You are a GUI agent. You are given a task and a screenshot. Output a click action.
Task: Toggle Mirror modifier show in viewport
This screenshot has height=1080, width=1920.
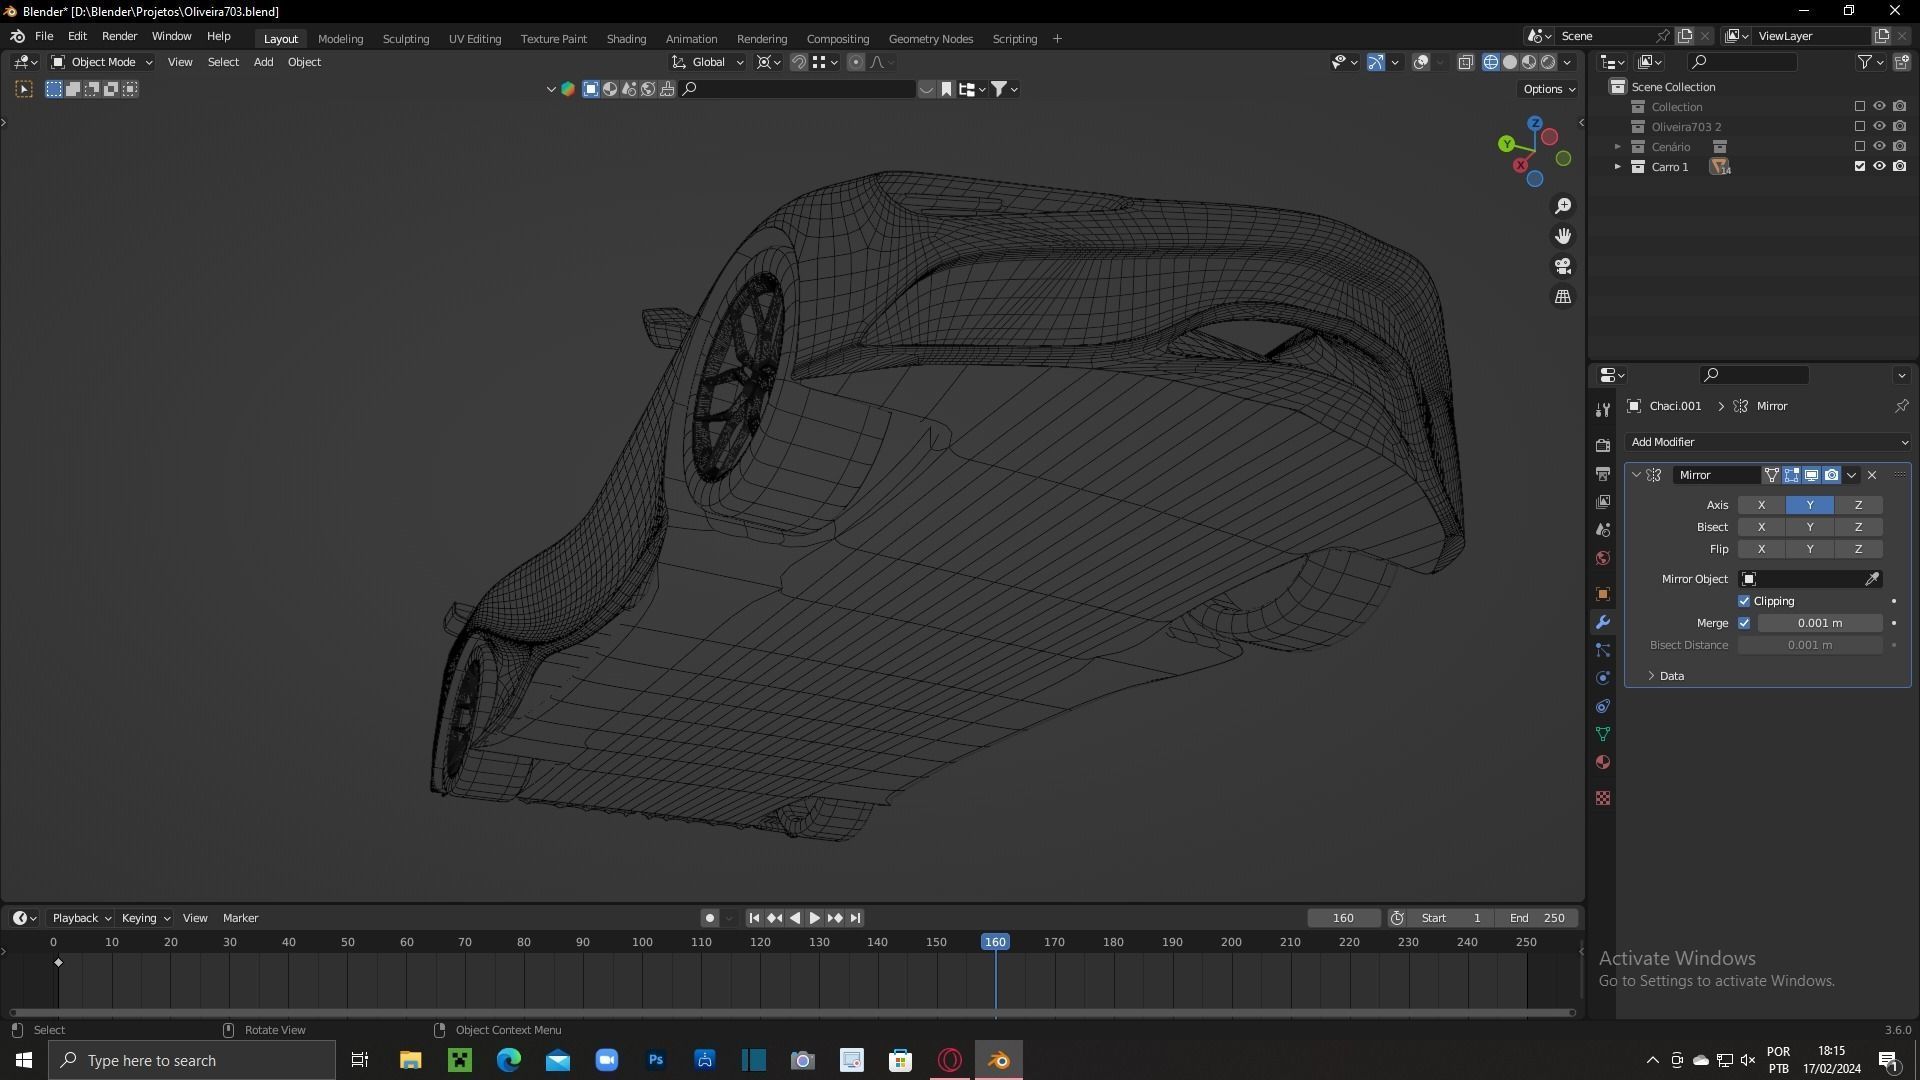click(x=1811, y=475)
